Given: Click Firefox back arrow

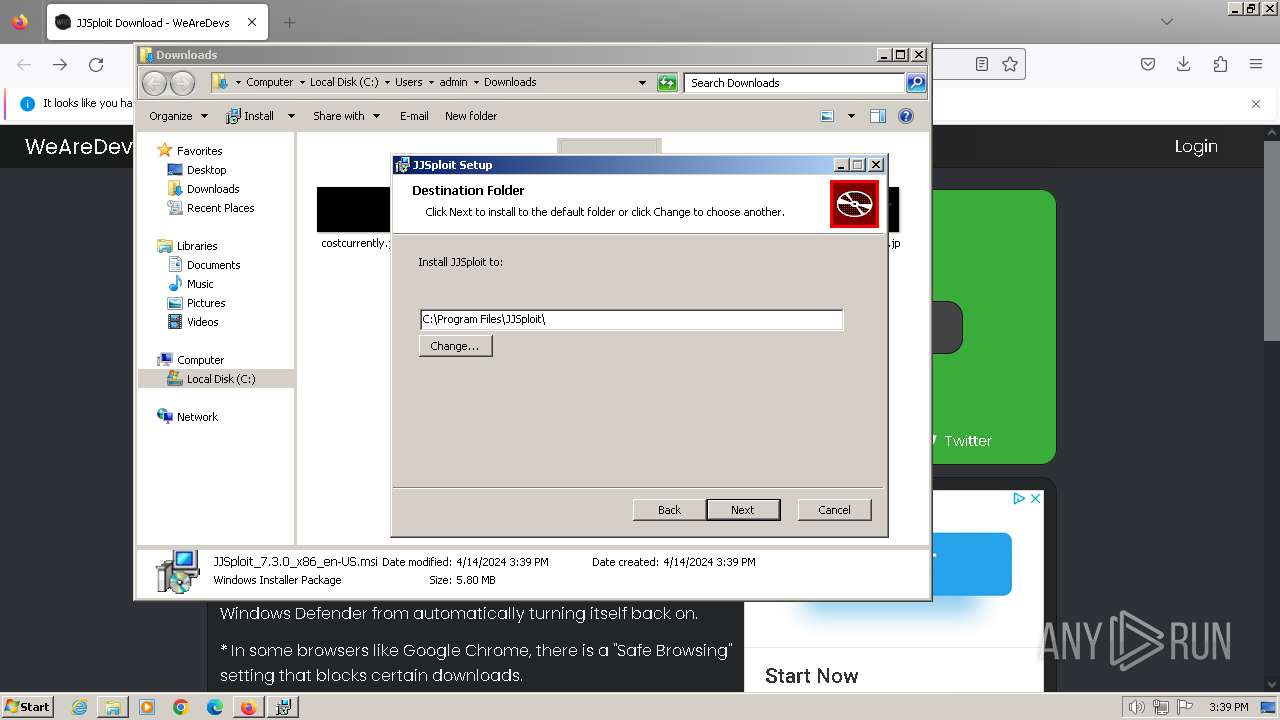Looking at the screenshot, I should click(24, 65).
